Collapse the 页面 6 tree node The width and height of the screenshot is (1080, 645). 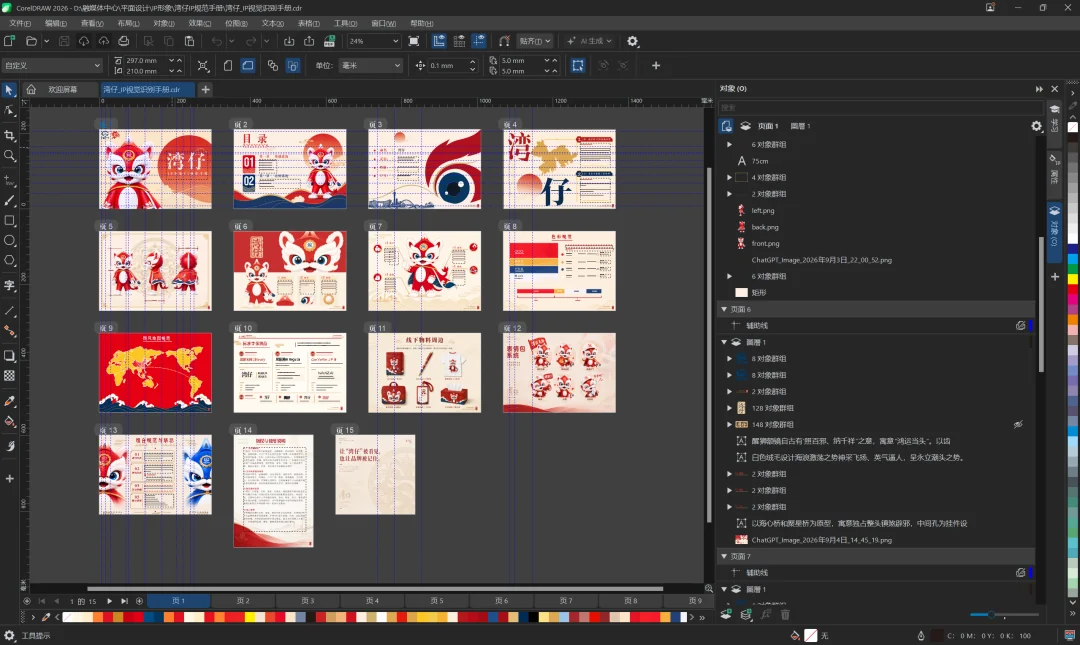click(724, 309)
